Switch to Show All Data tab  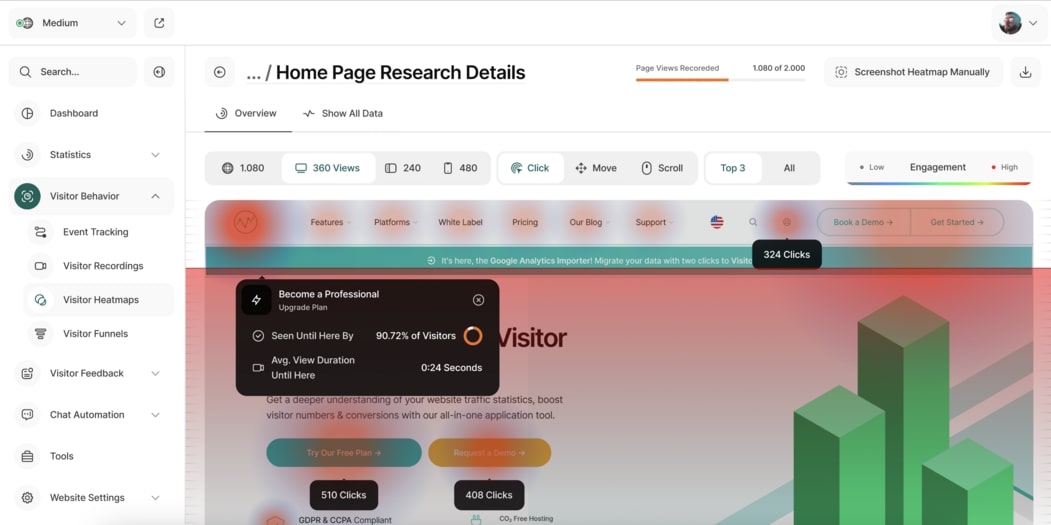[x=343, y=113]
